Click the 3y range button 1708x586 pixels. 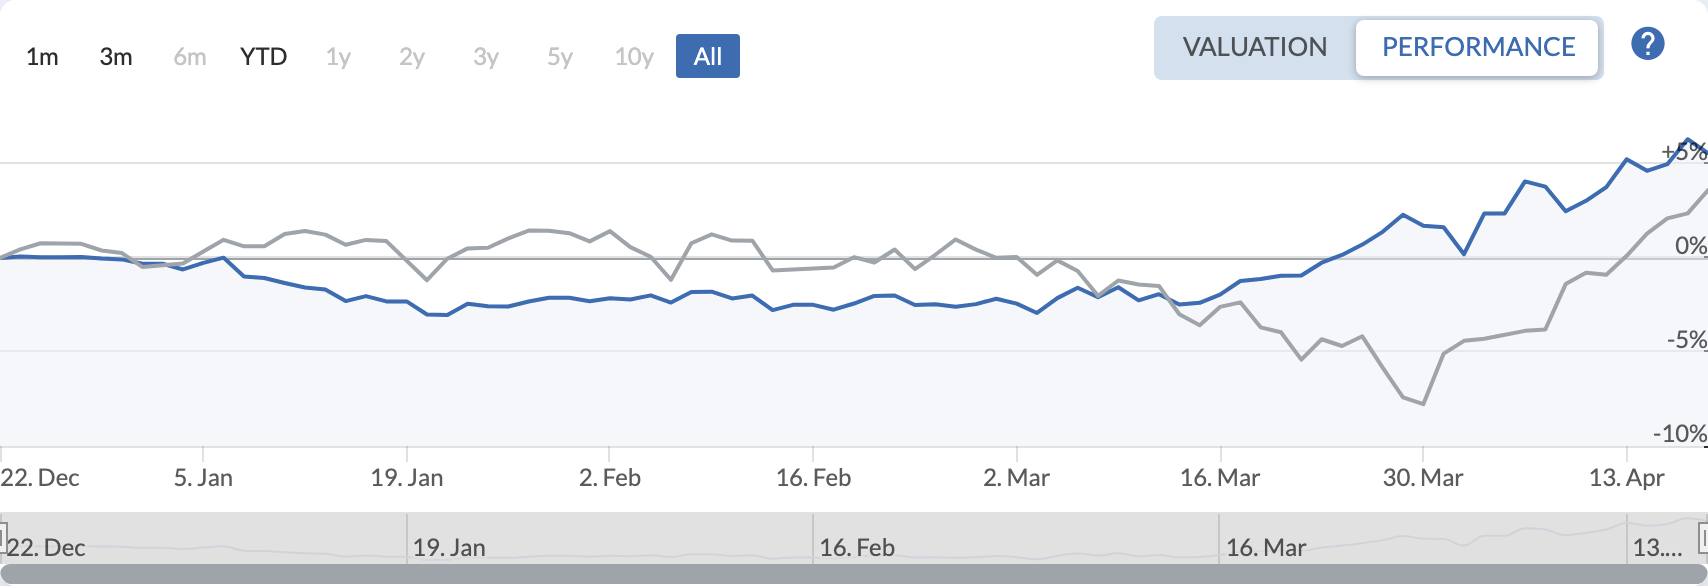pos(486,57)
